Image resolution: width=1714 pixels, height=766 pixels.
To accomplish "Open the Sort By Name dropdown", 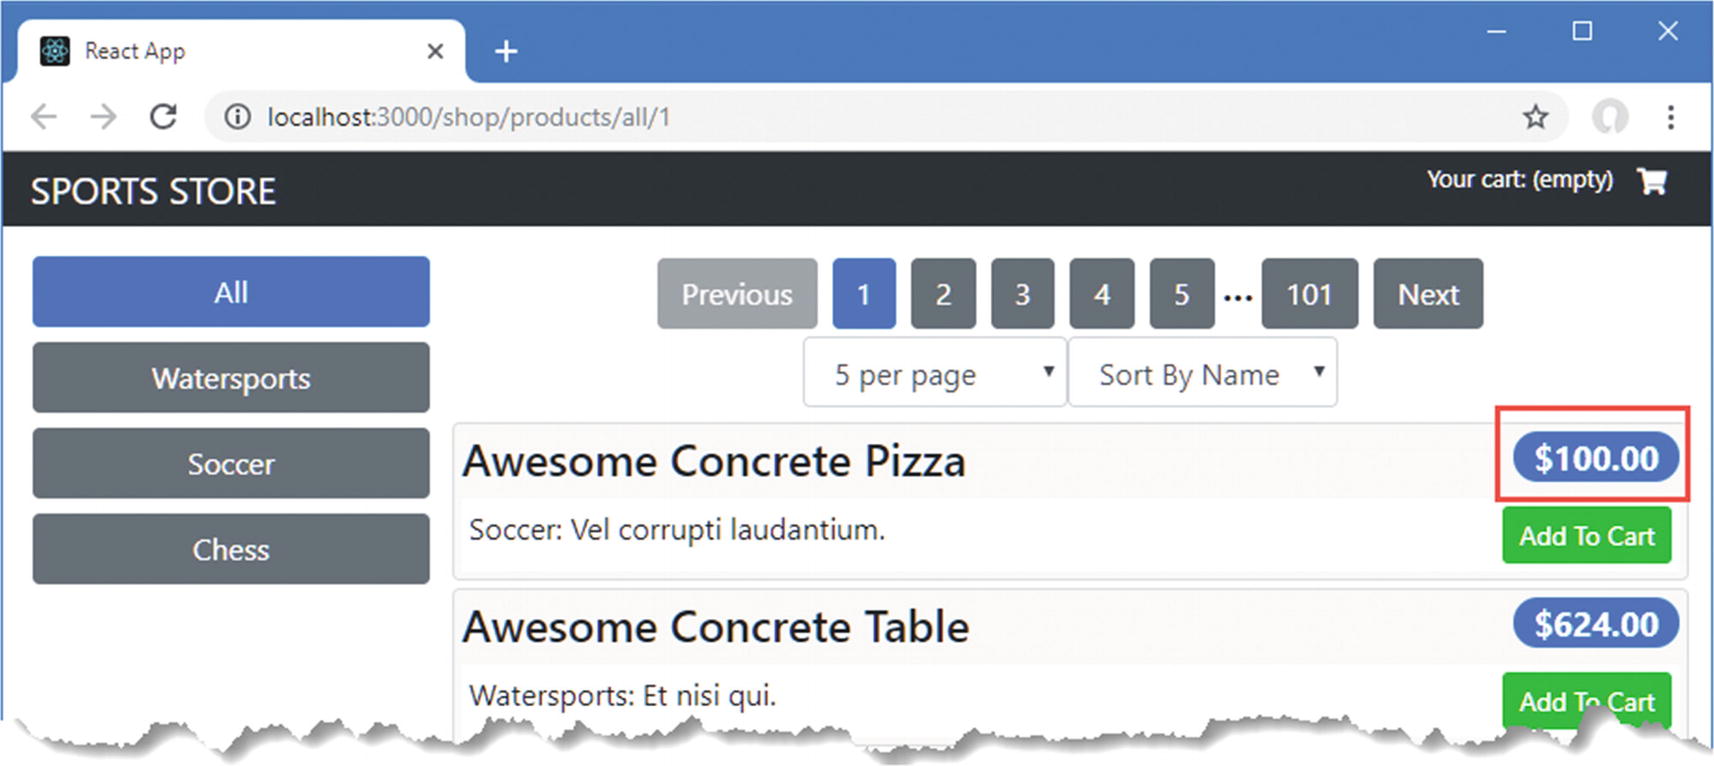I will tap(1202, 374).
